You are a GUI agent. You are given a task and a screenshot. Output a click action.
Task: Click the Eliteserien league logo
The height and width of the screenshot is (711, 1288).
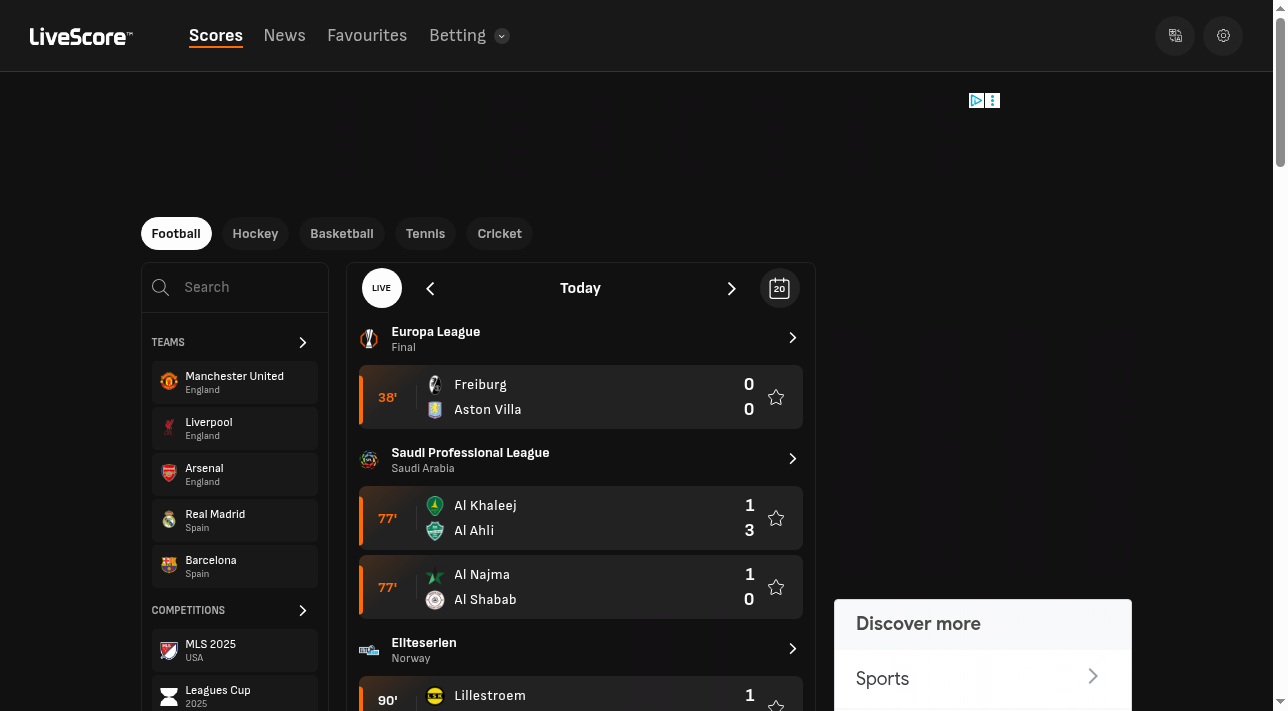click(369, 650)
